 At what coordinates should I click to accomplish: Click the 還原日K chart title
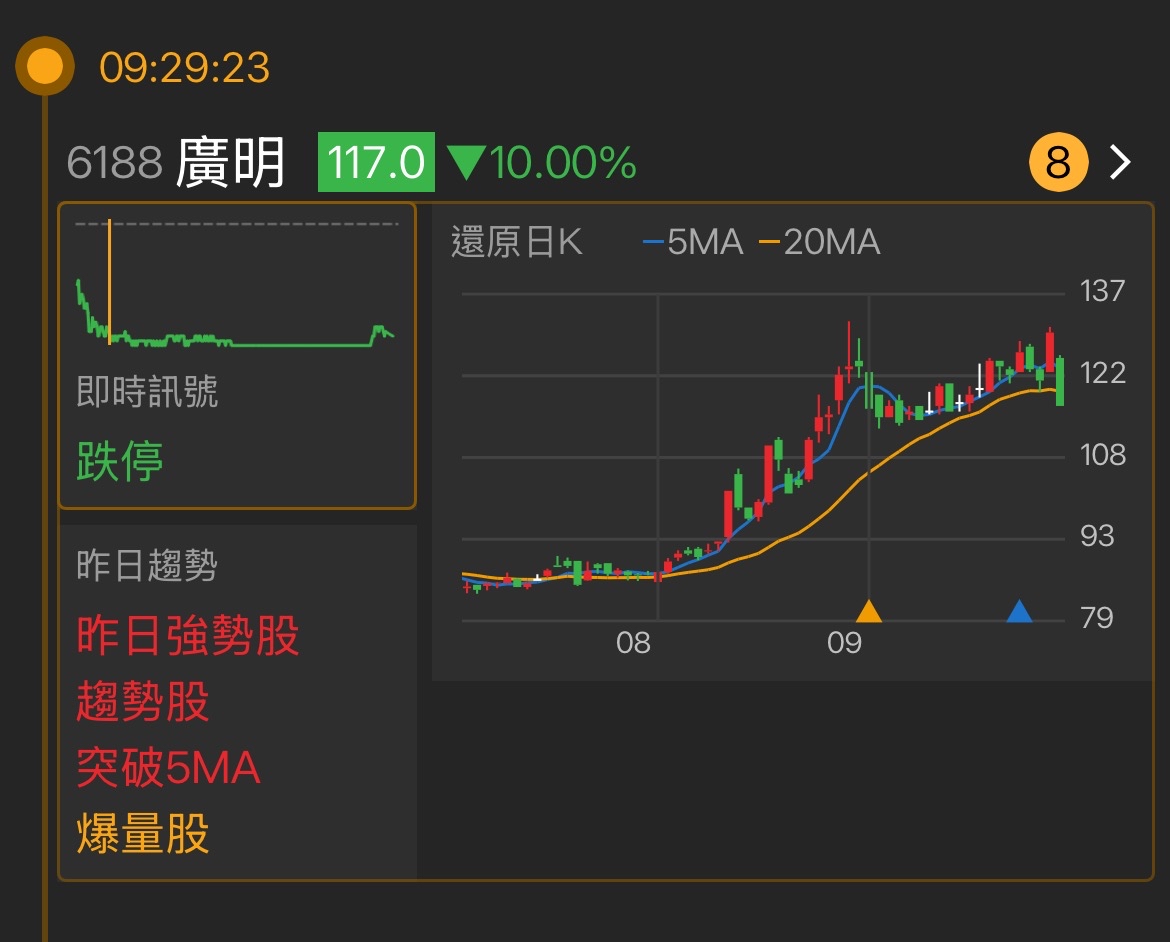point(516,242)
